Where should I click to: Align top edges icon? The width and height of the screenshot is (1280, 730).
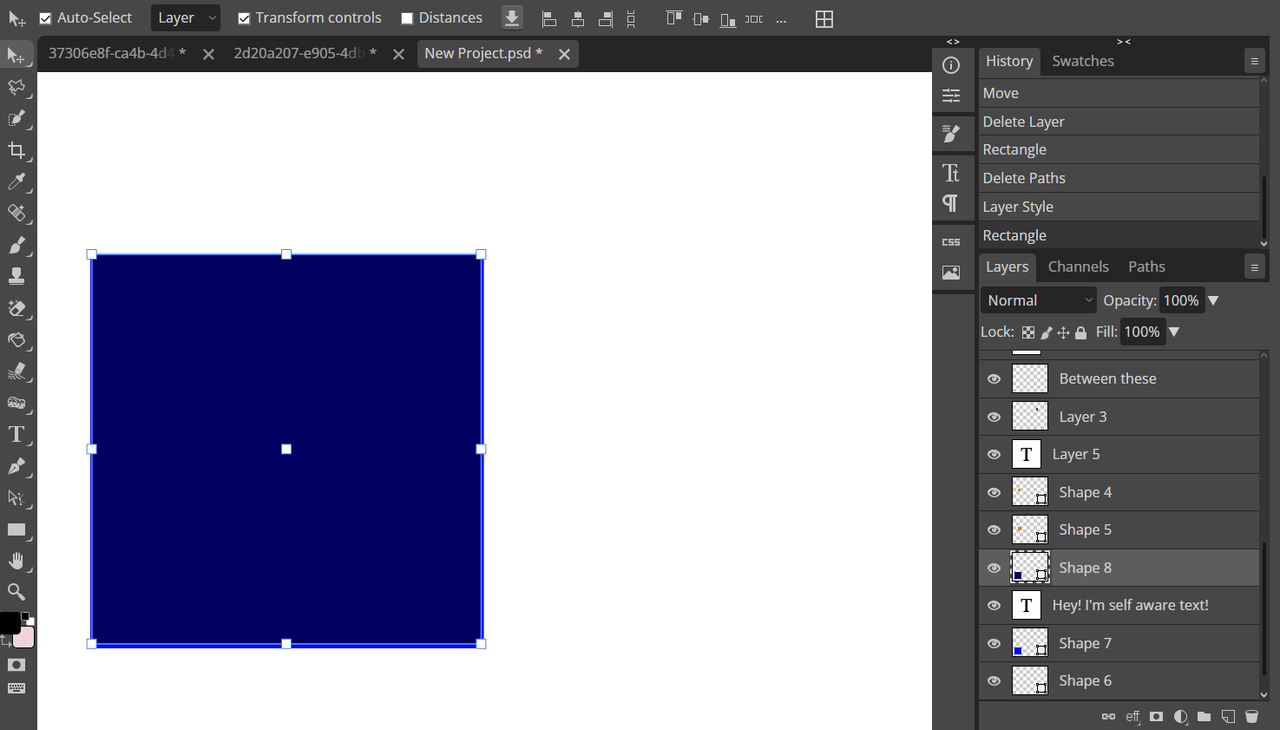pos(673,19)
